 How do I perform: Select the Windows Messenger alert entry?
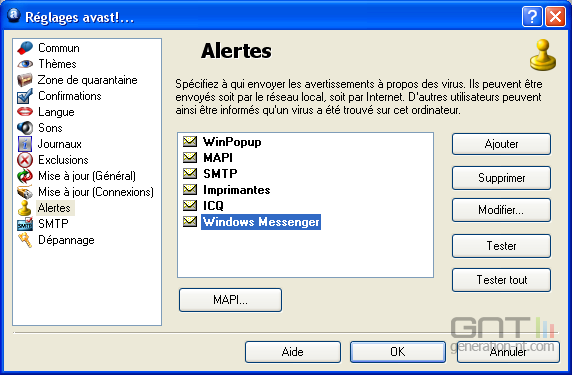[261, 222]
